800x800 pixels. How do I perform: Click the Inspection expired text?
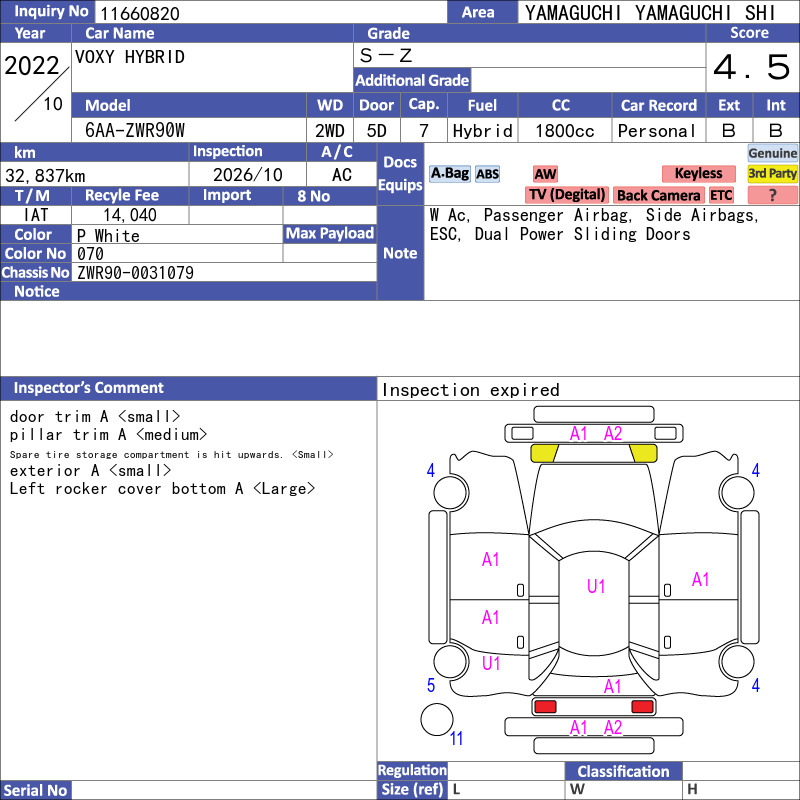tap(470, 390)
